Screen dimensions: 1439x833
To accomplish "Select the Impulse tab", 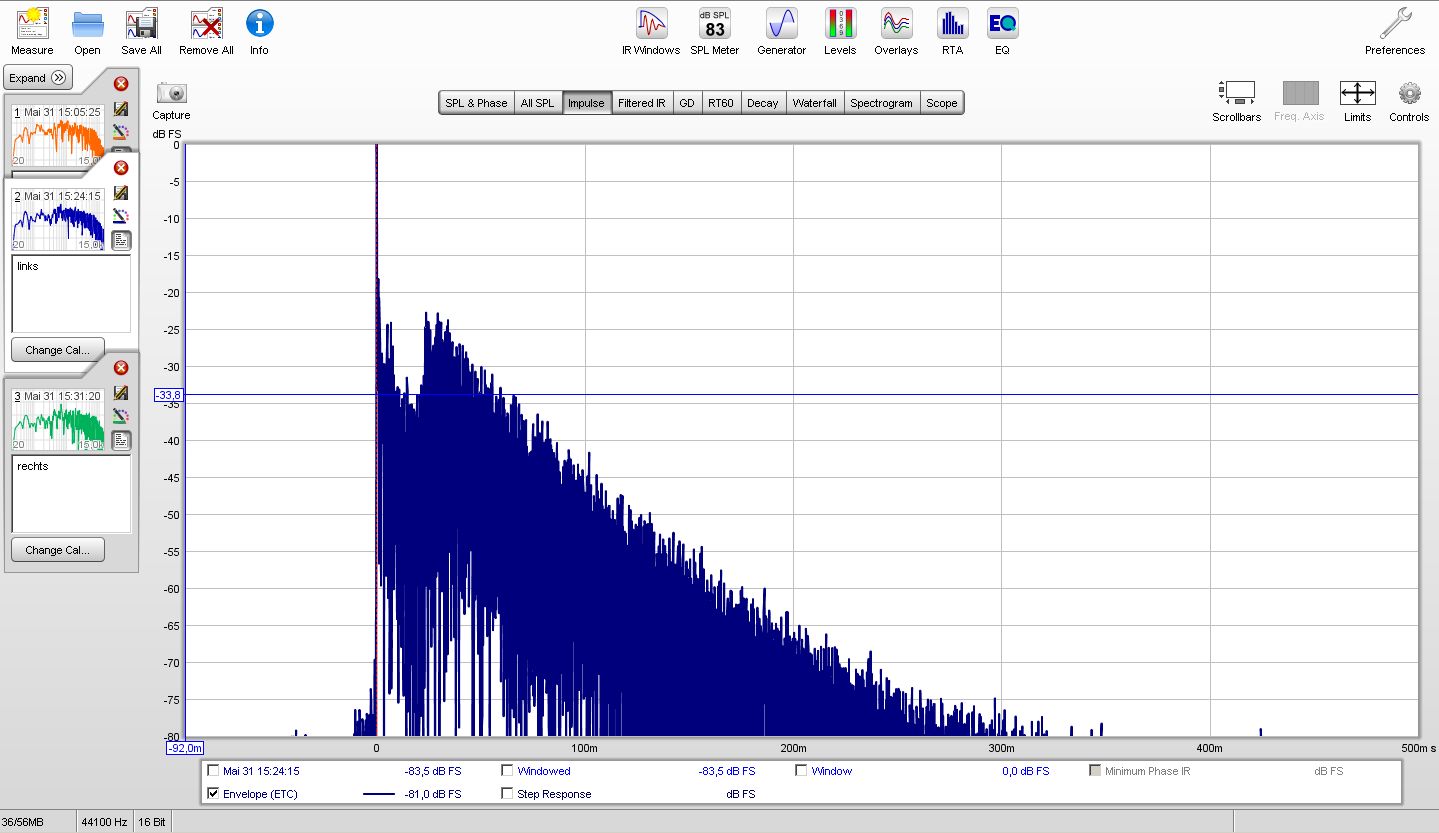I will coord(586,103).
